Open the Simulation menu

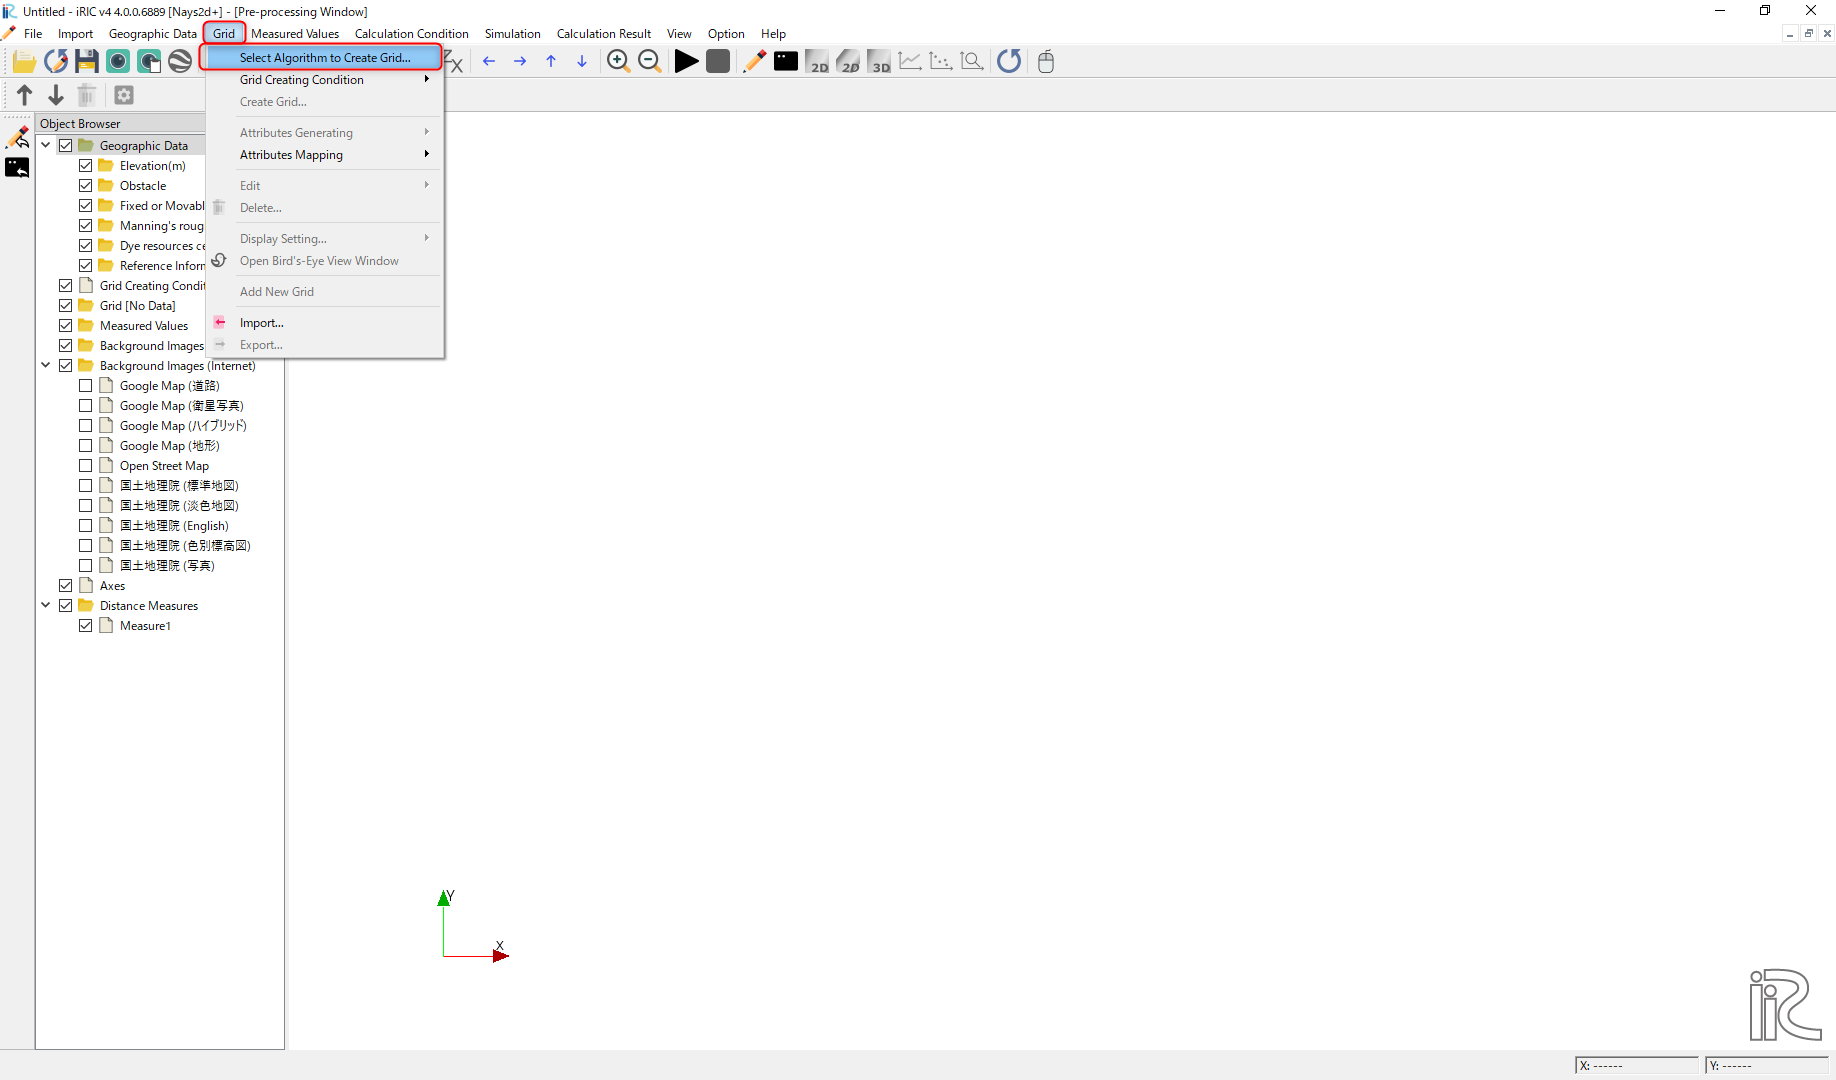tap(512, 34)
